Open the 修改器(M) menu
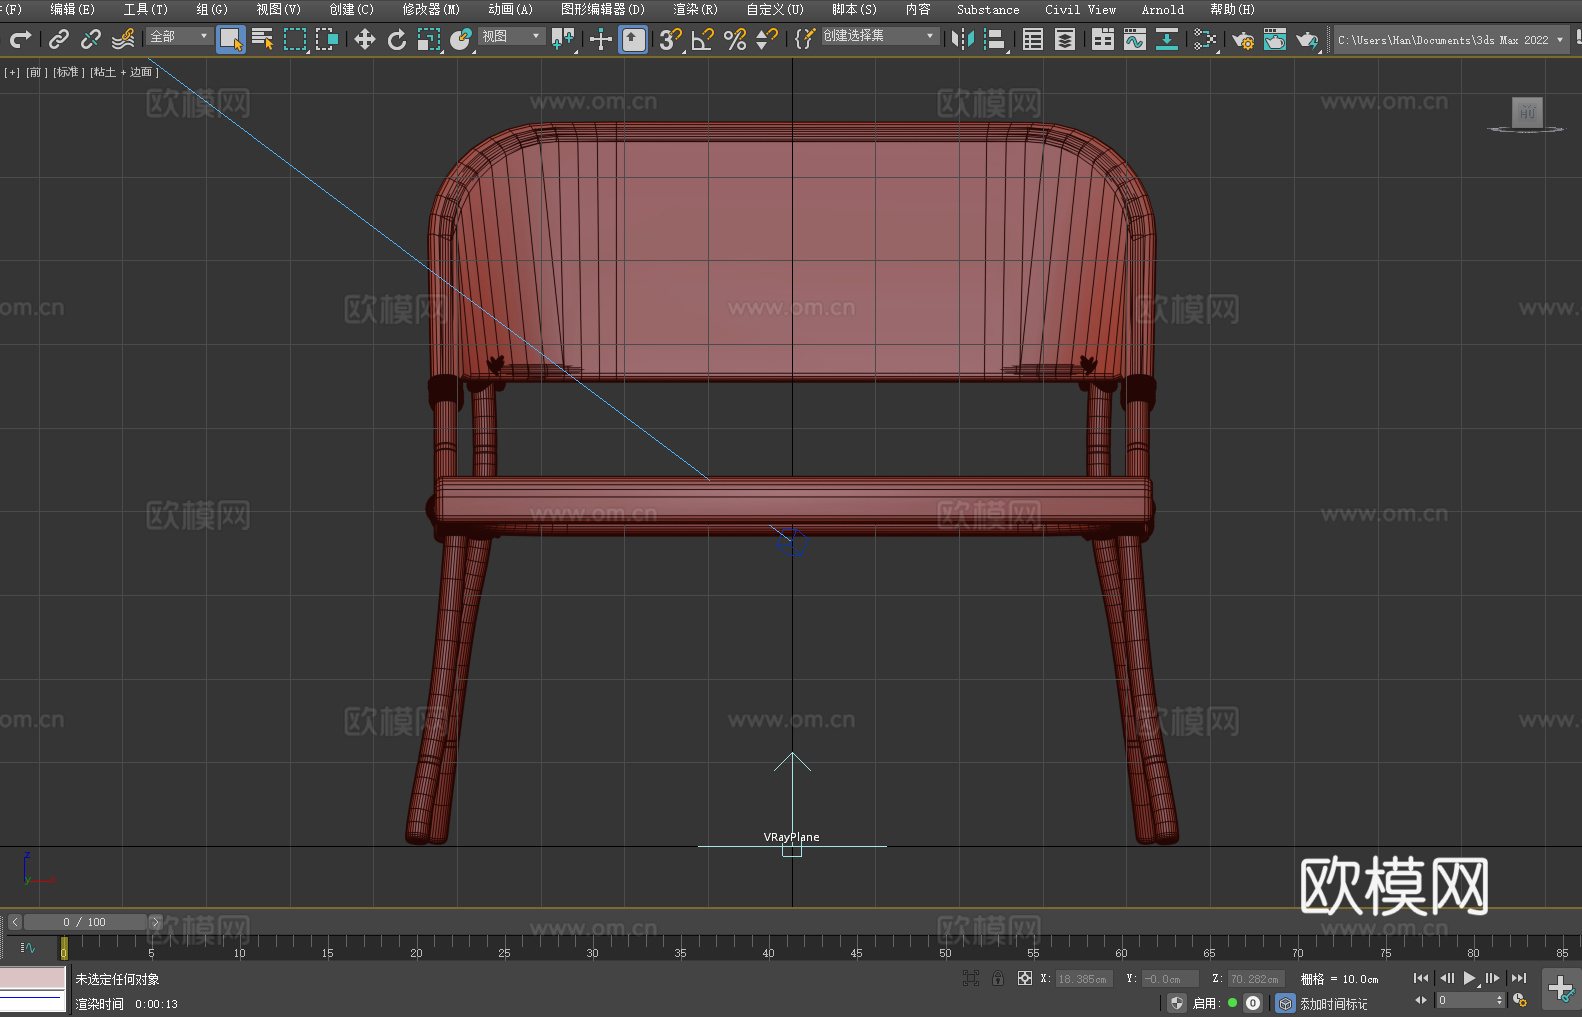Viewport: 1582px width, 1017px height. [431, 9]
